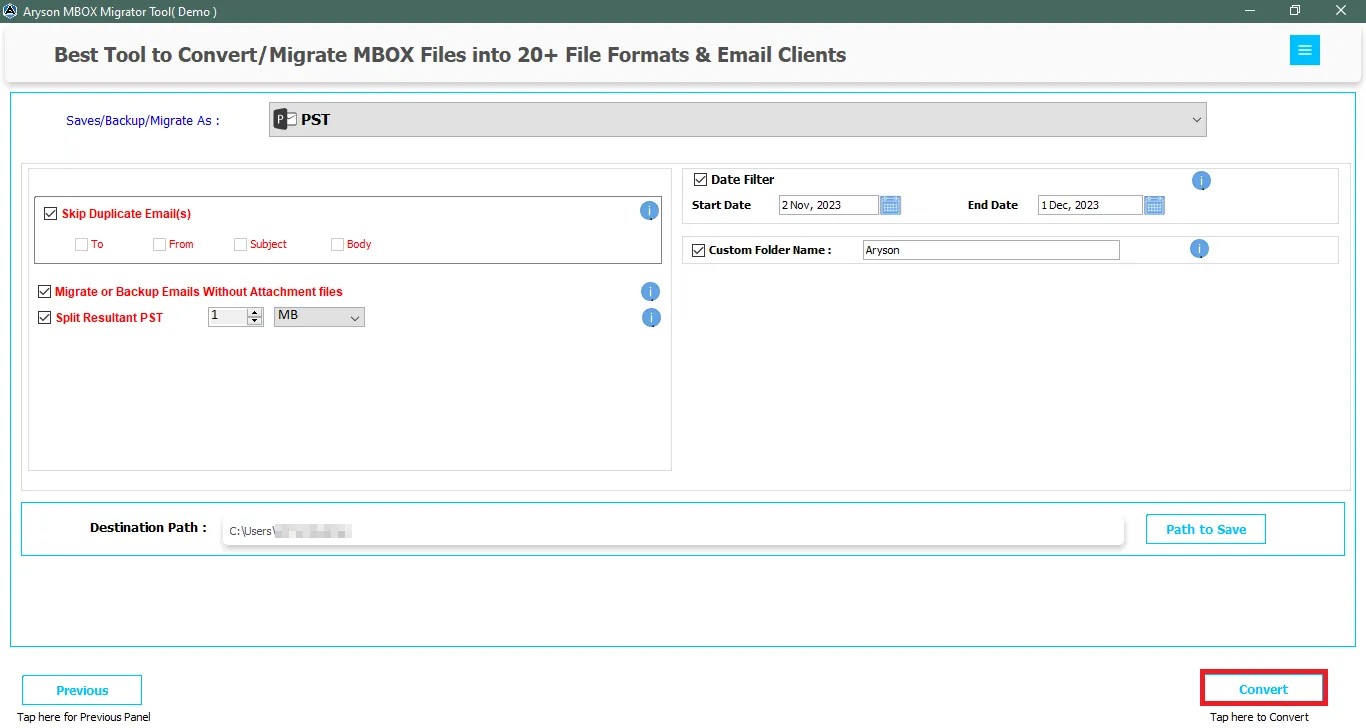Open the End Date calendar picker
The image size is (1366, 728).
click(x=1154, y=205)
